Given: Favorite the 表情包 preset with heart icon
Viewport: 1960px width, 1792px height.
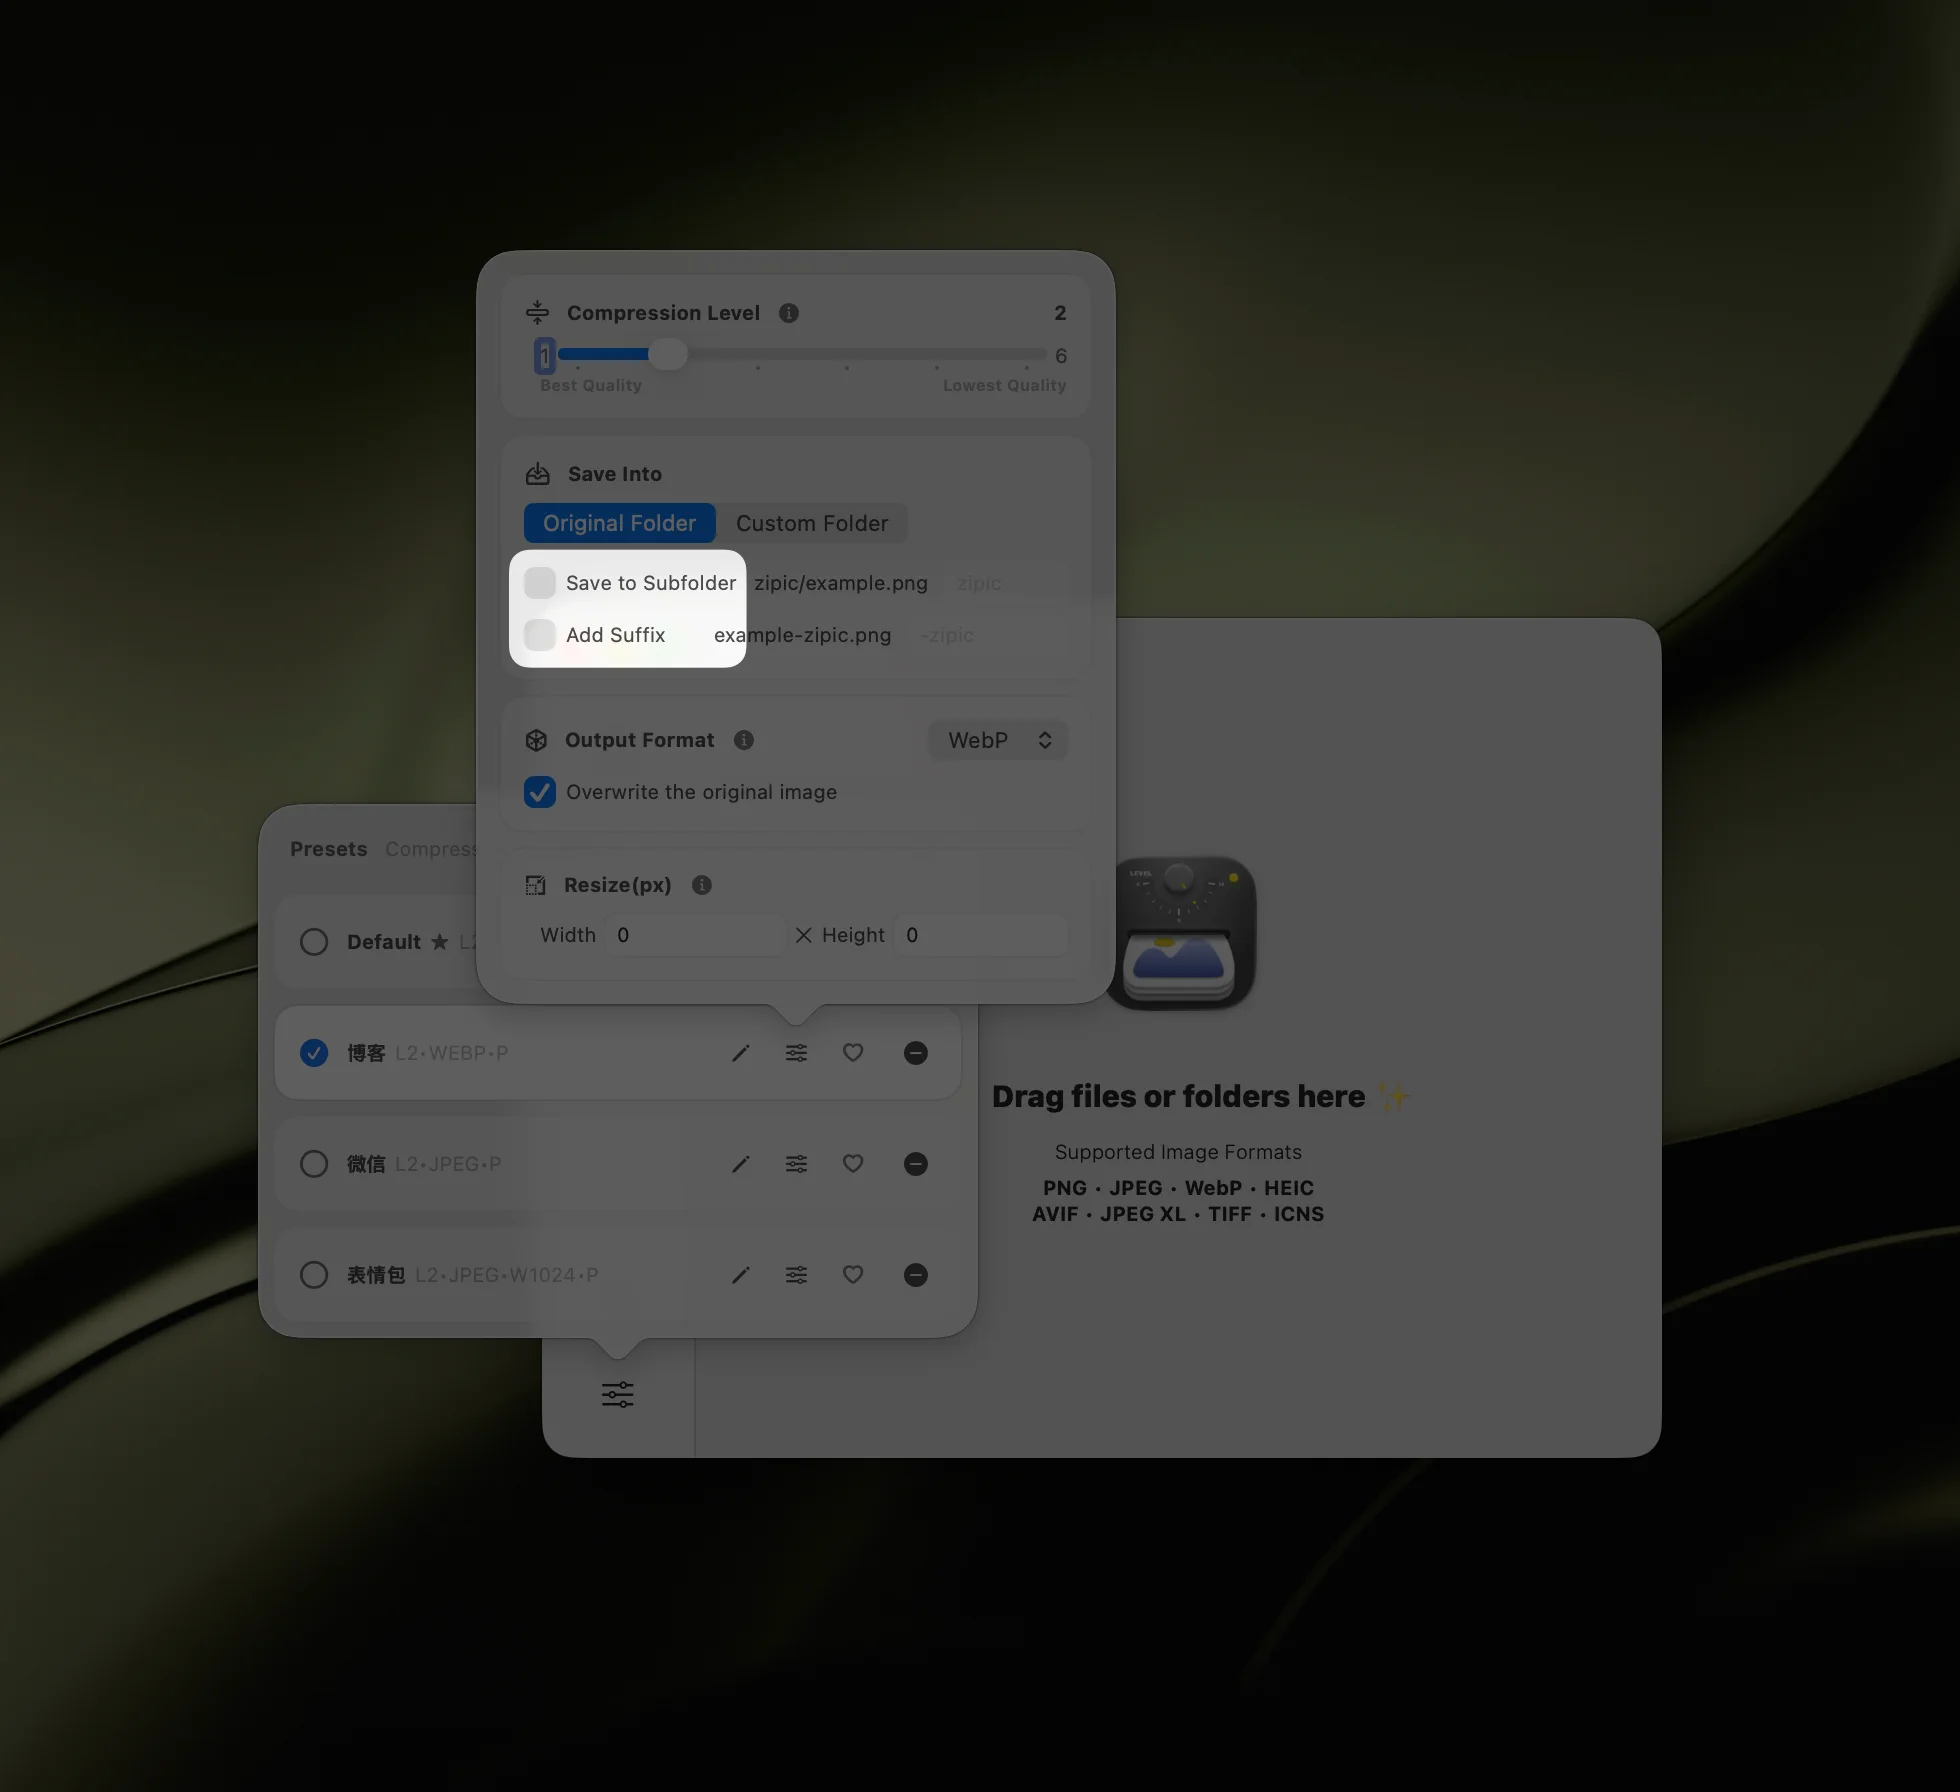Looking at the screenshot, I should click(x=853, y=1275).
